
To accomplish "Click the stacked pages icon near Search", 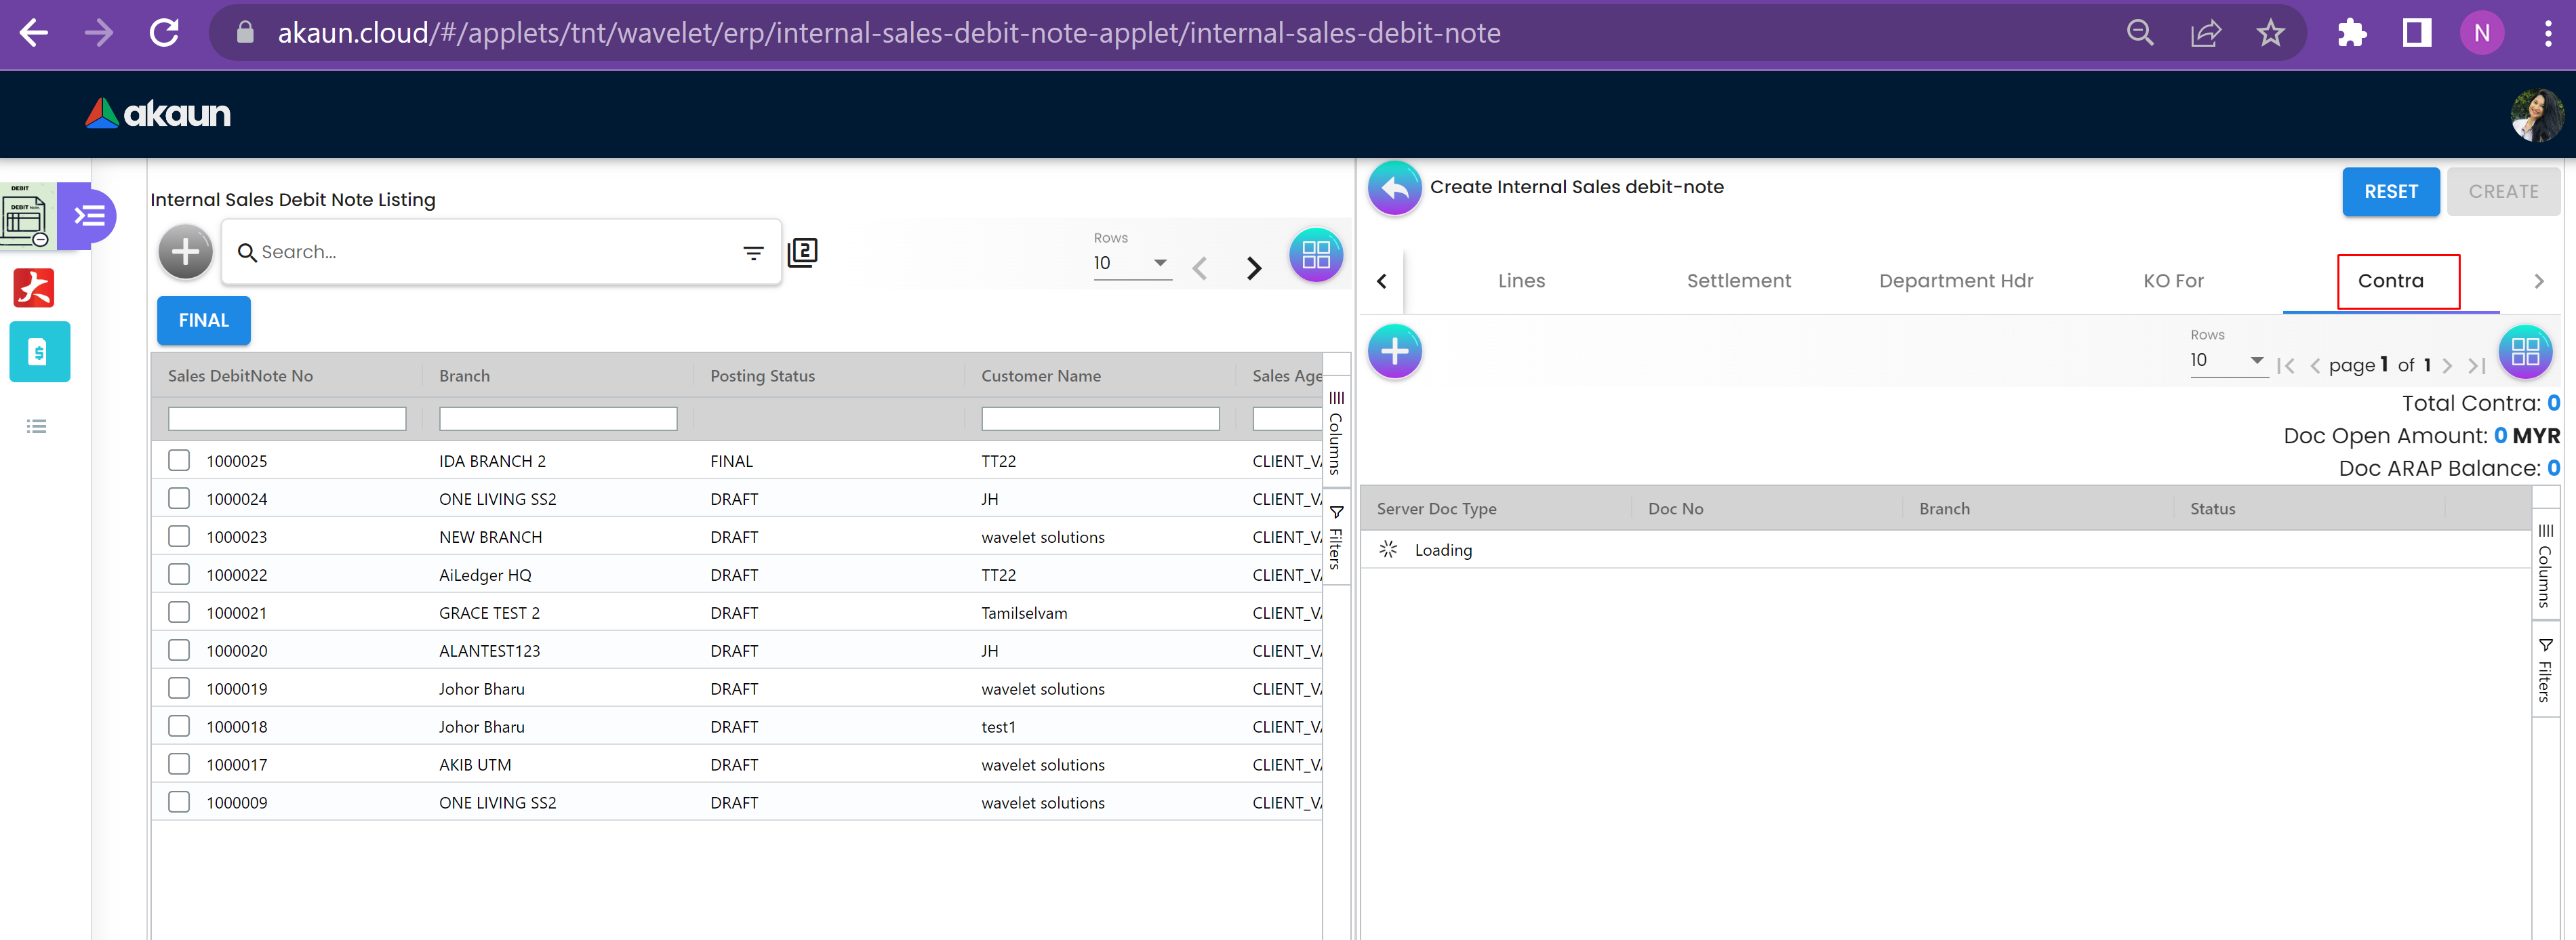I will point(802,252).
